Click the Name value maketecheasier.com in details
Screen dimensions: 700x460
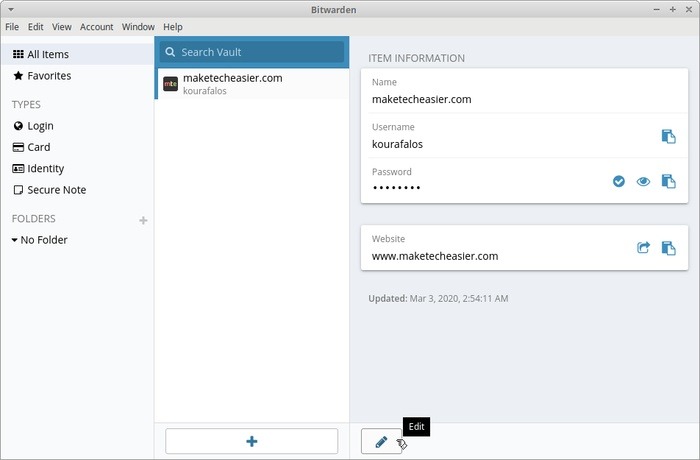[421, 99]
